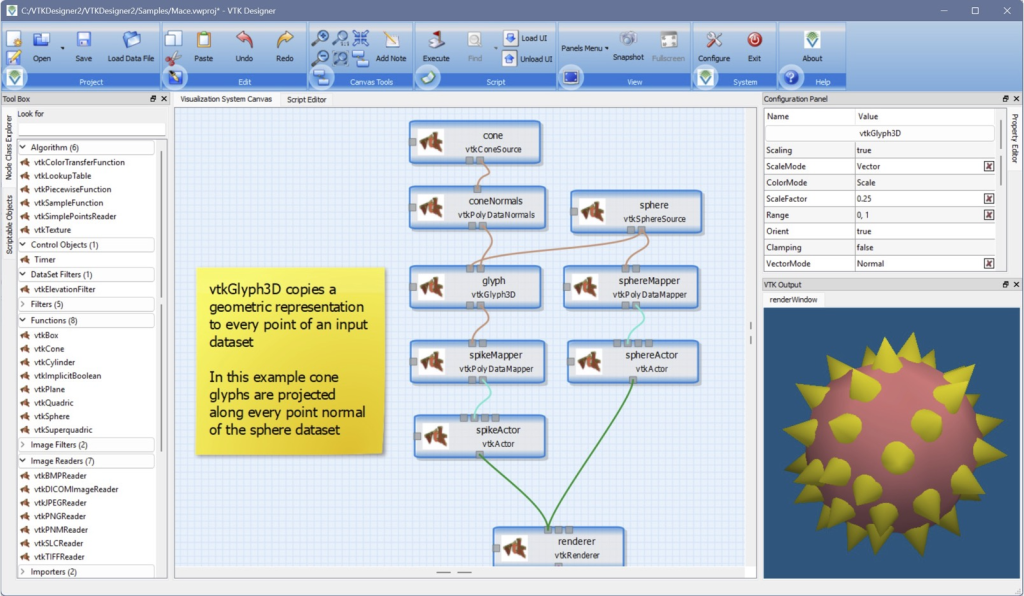Click the Undo arrow icon
The width and height of the screenshot is (1024, 596).
244,41
